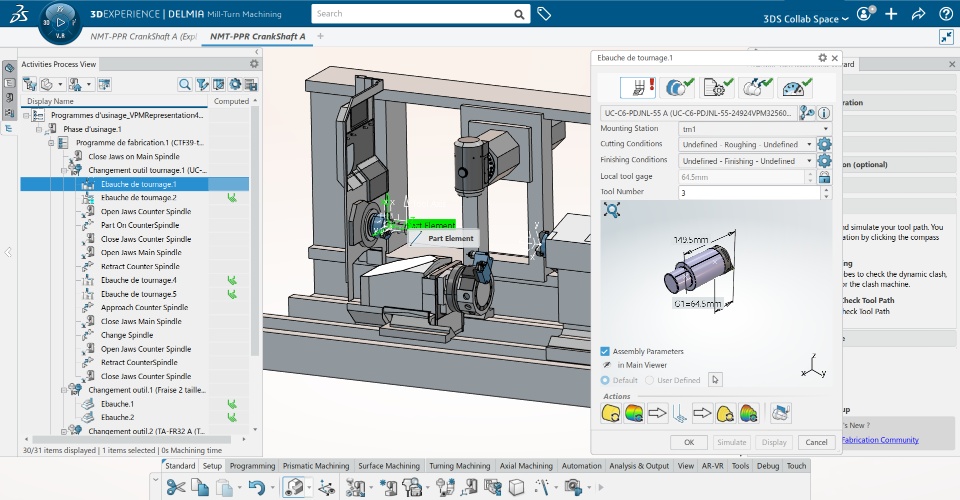Open the Ebauche dialog gear options icon
Viewport: 960px width, 500px height.
click(822, 58)
